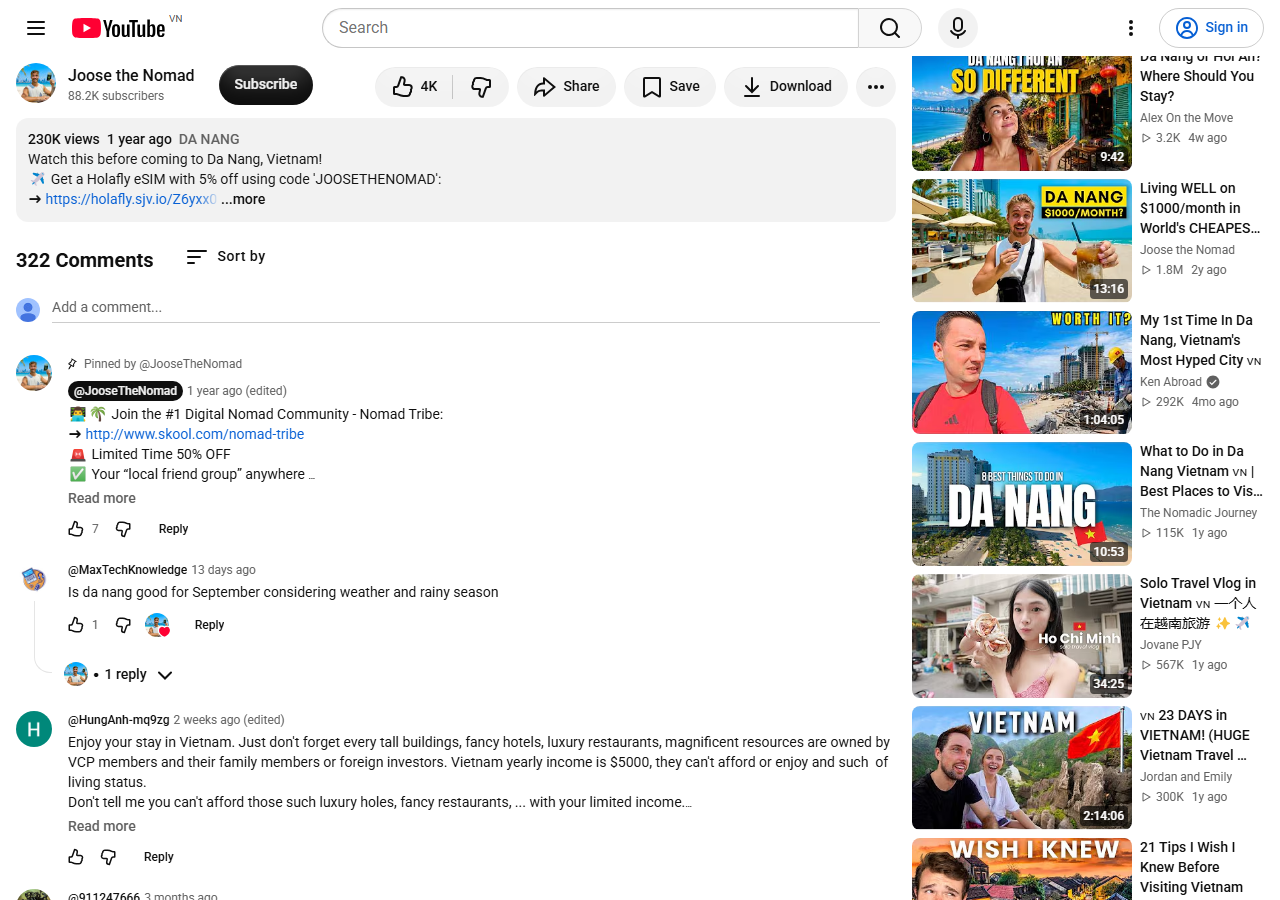Save video to playlist
The height and width of the screenshot is (900, 1280).
point(670,87)
